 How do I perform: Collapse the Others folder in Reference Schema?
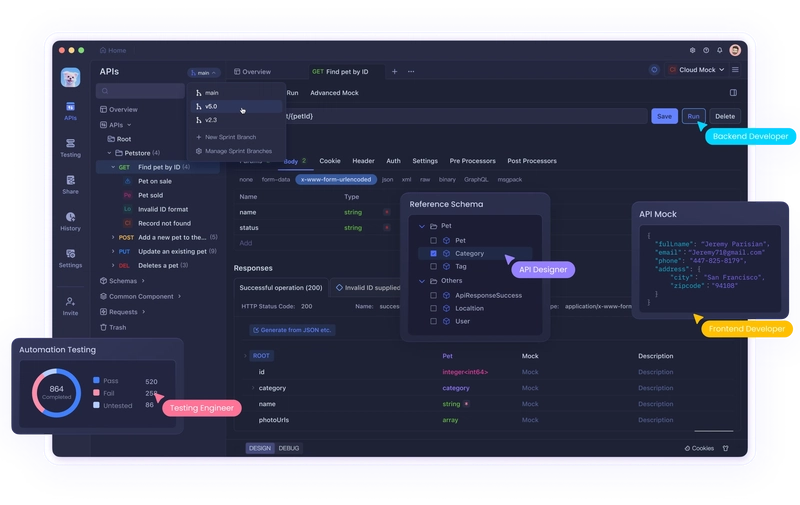tap(422, 281)
